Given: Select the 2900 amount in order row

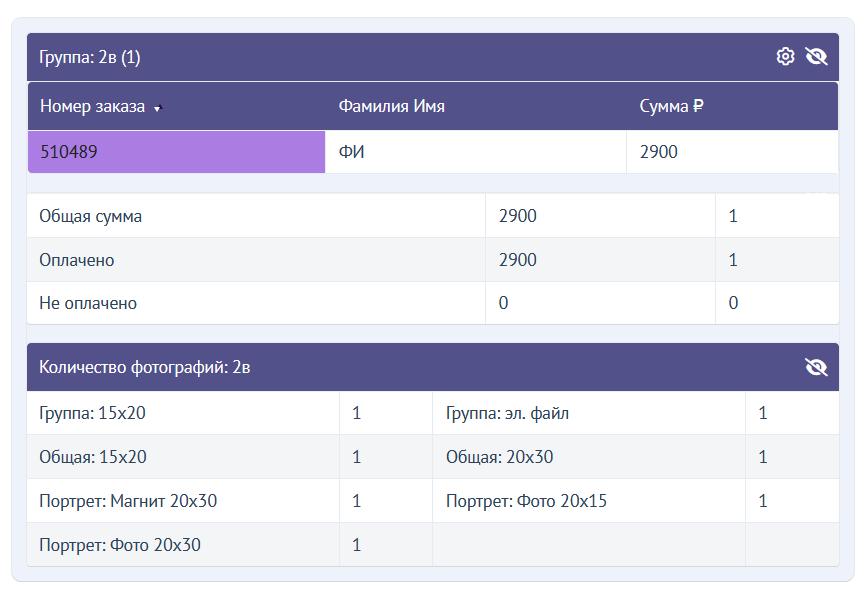Looking at the screenshot, I should click(x=659, y=152).
